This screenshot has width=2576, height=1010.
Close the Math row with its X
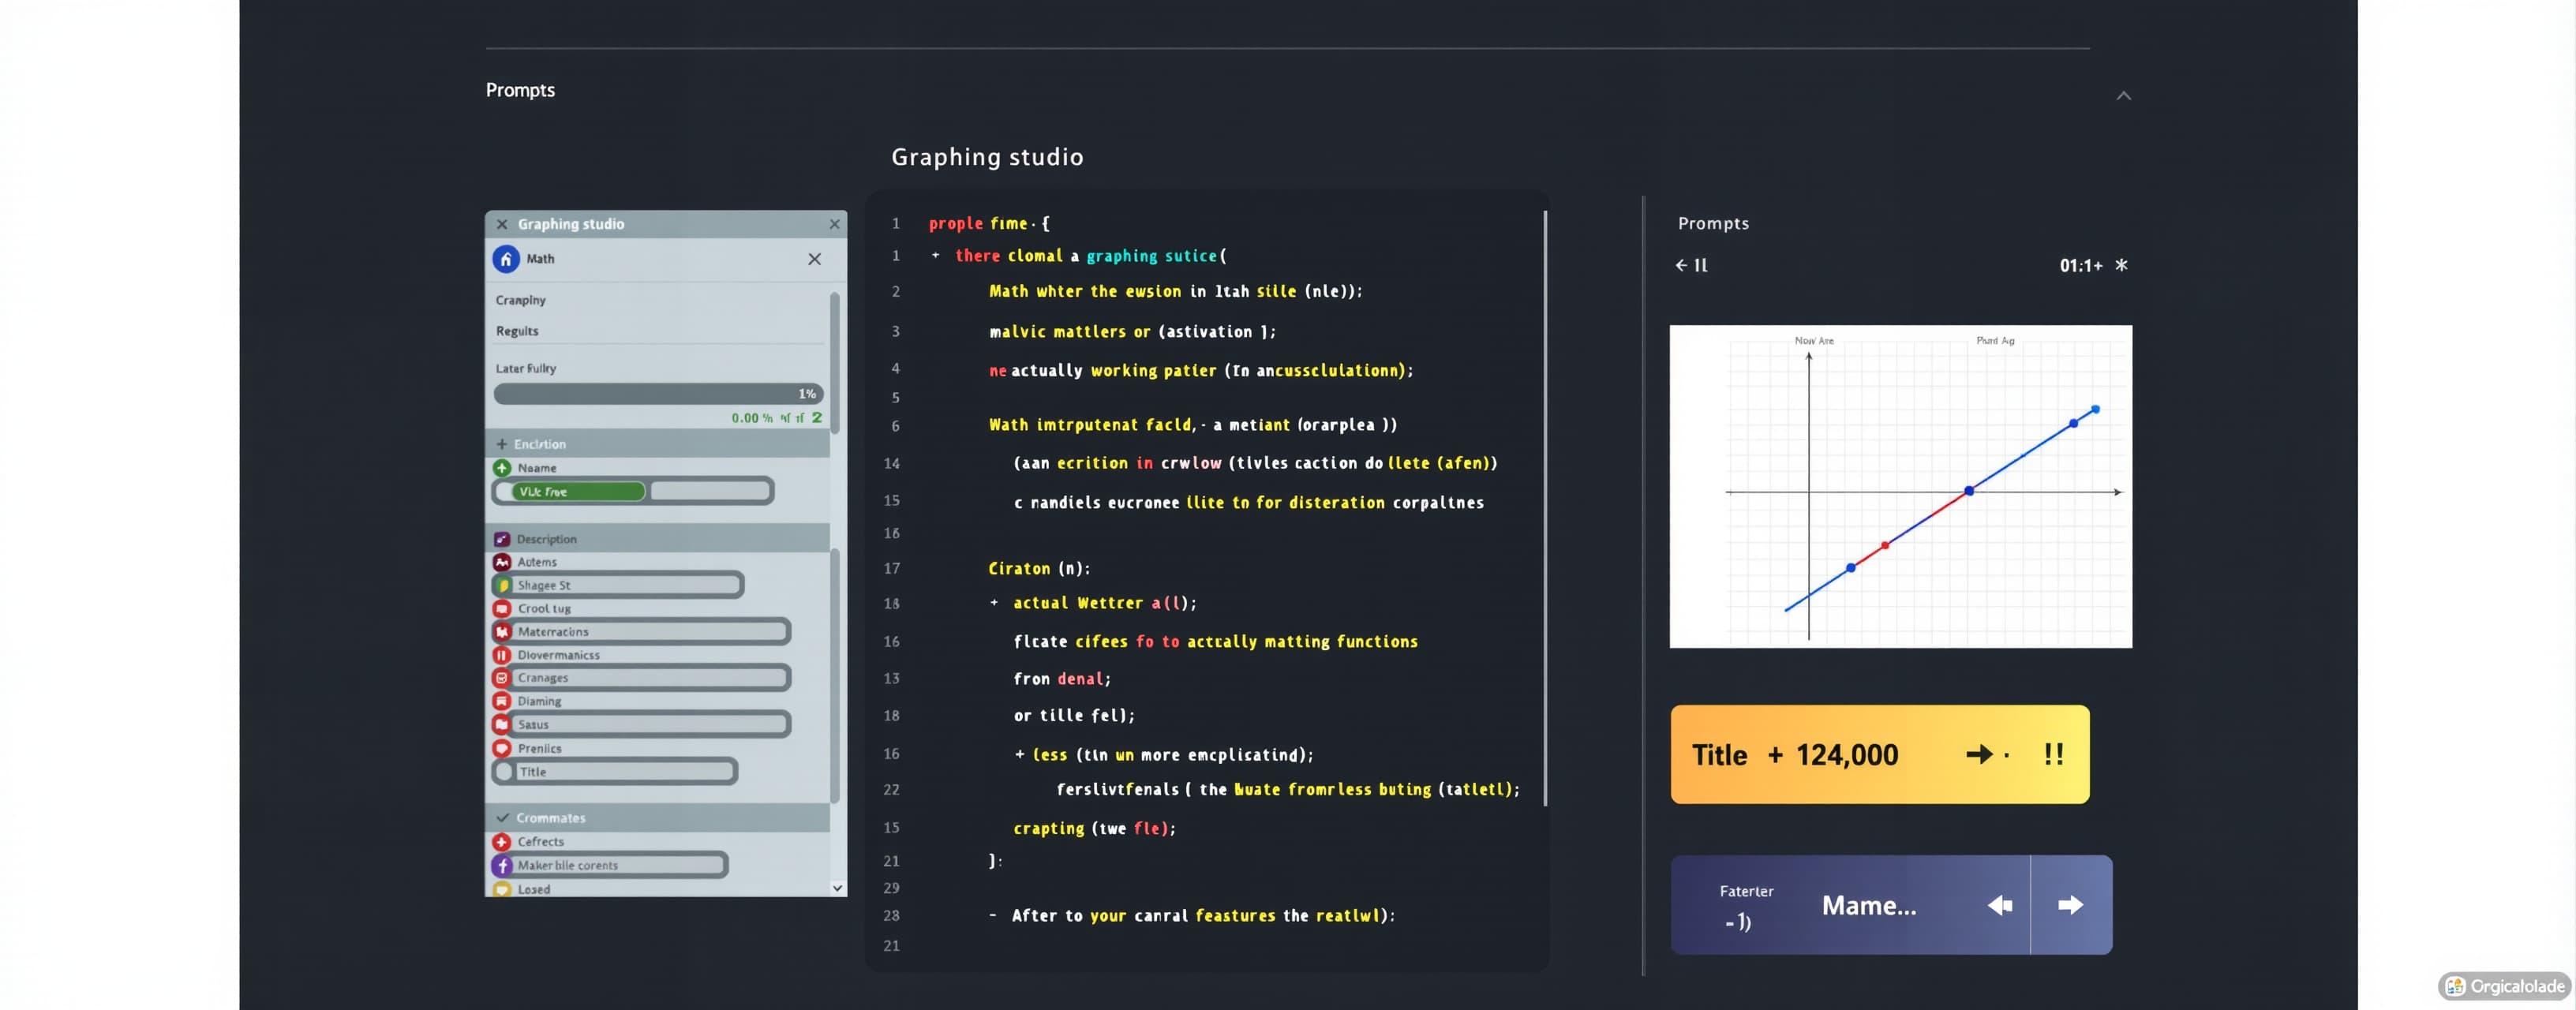[815, 259]
